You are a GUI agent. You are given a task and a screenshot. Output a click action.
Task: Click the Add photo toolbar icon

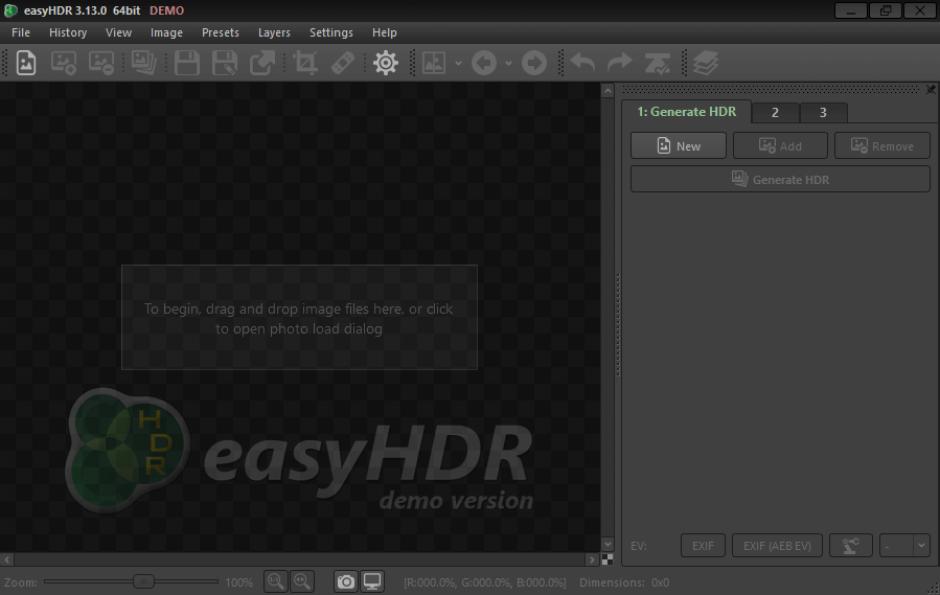coord(64,62)
